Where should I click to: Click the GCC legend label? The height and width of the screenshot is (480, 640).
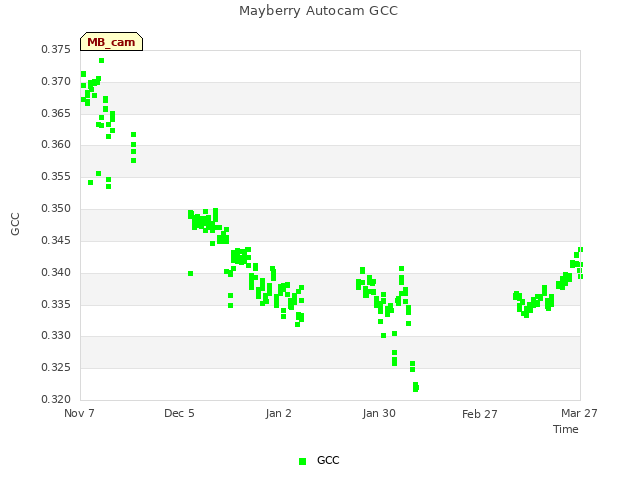tap(328, 460)
